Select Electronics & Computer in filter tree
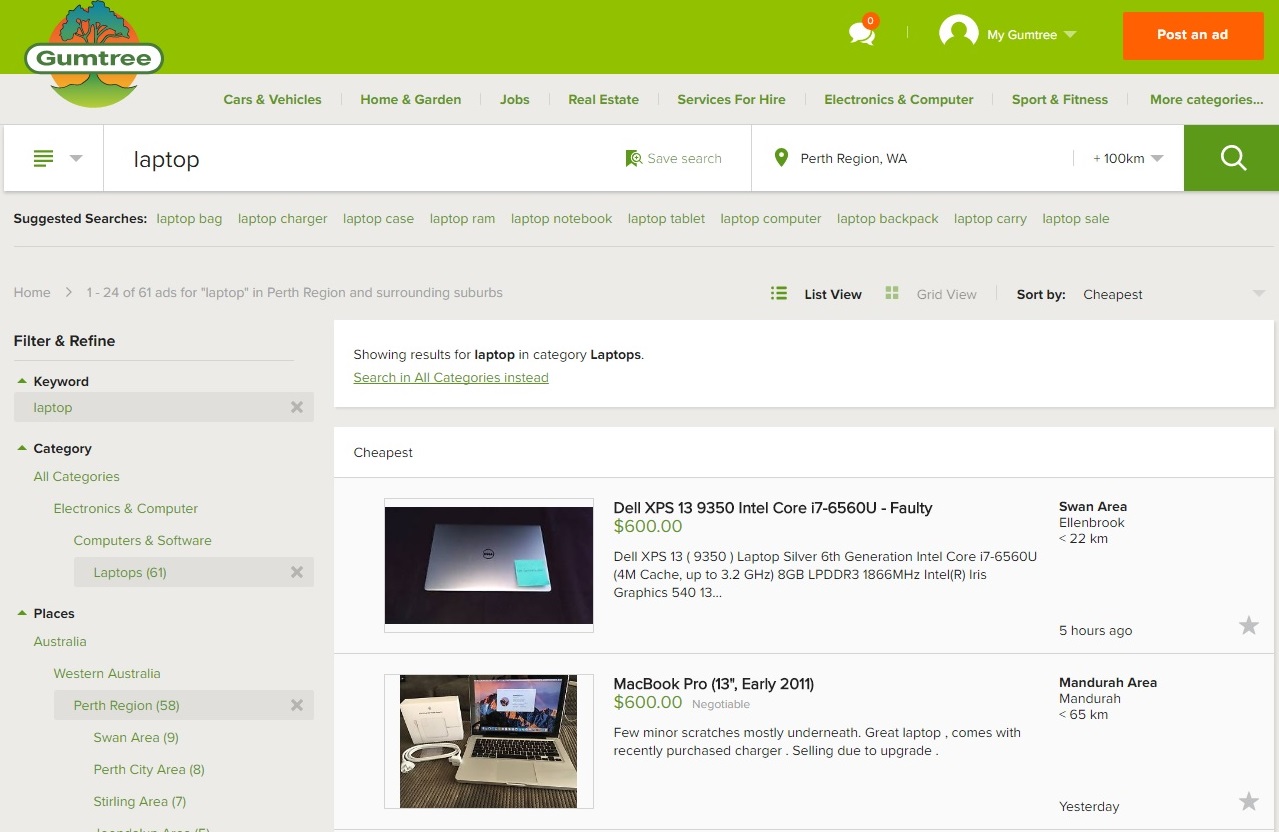 point(126,508)
